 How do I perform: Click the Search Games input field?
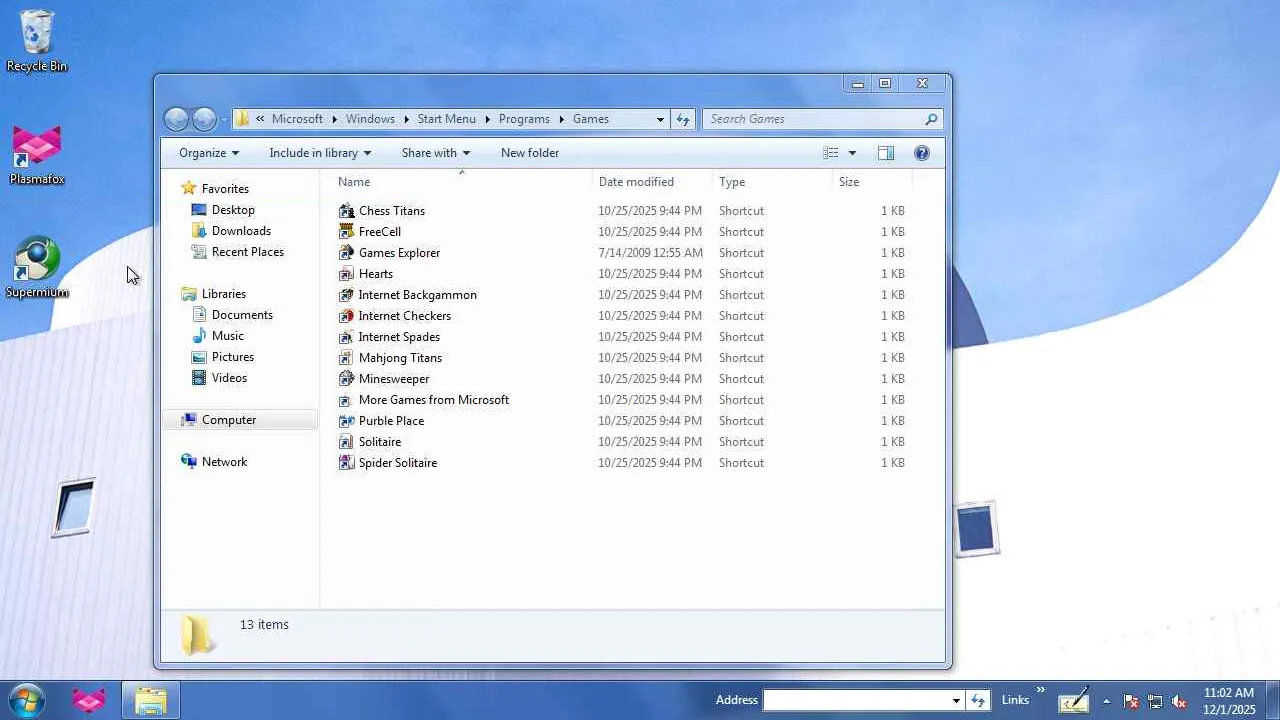click(x=813, y=119)
